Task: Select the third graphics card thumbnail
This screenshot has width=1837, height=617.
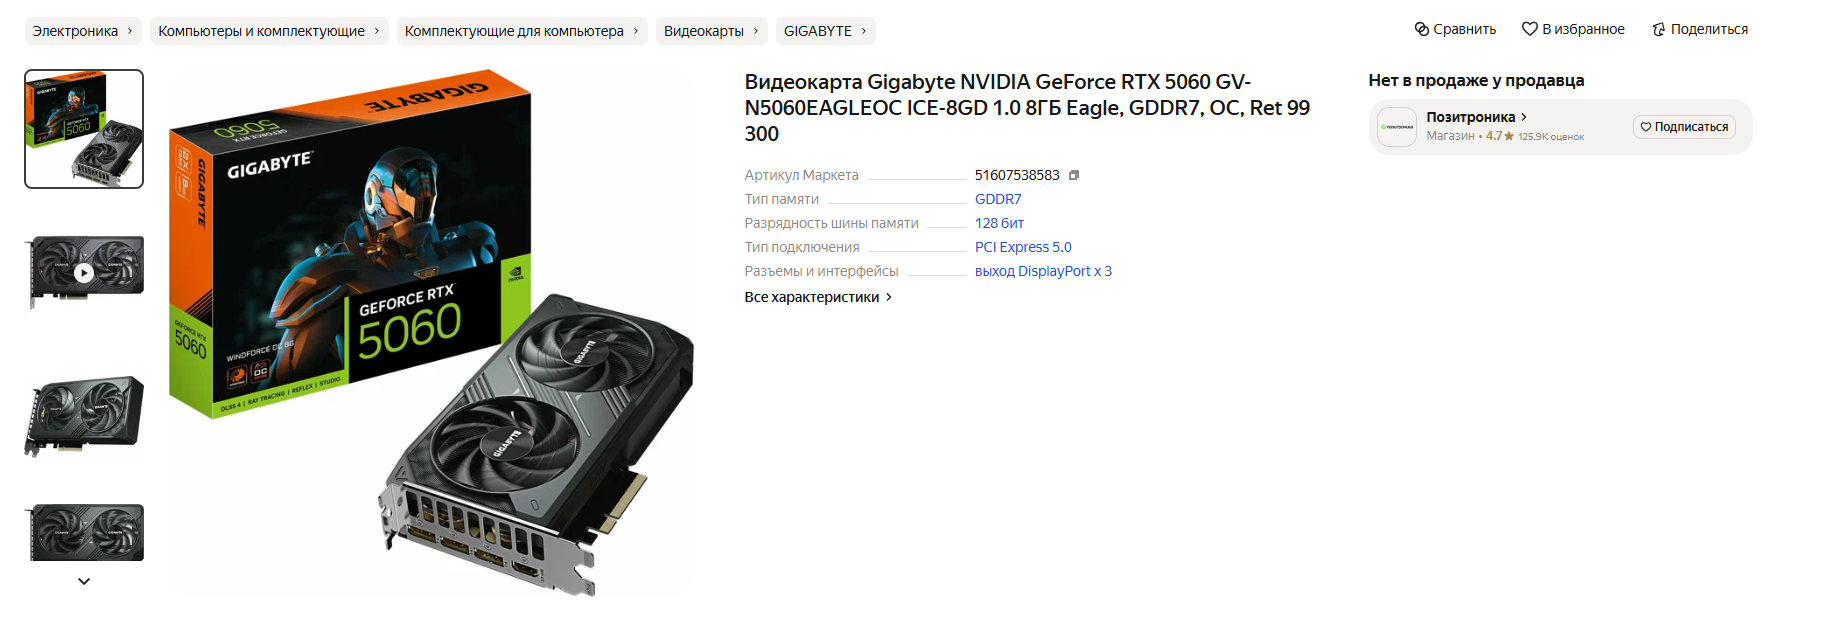Action: pyautogui.click(x=84, y=415)
